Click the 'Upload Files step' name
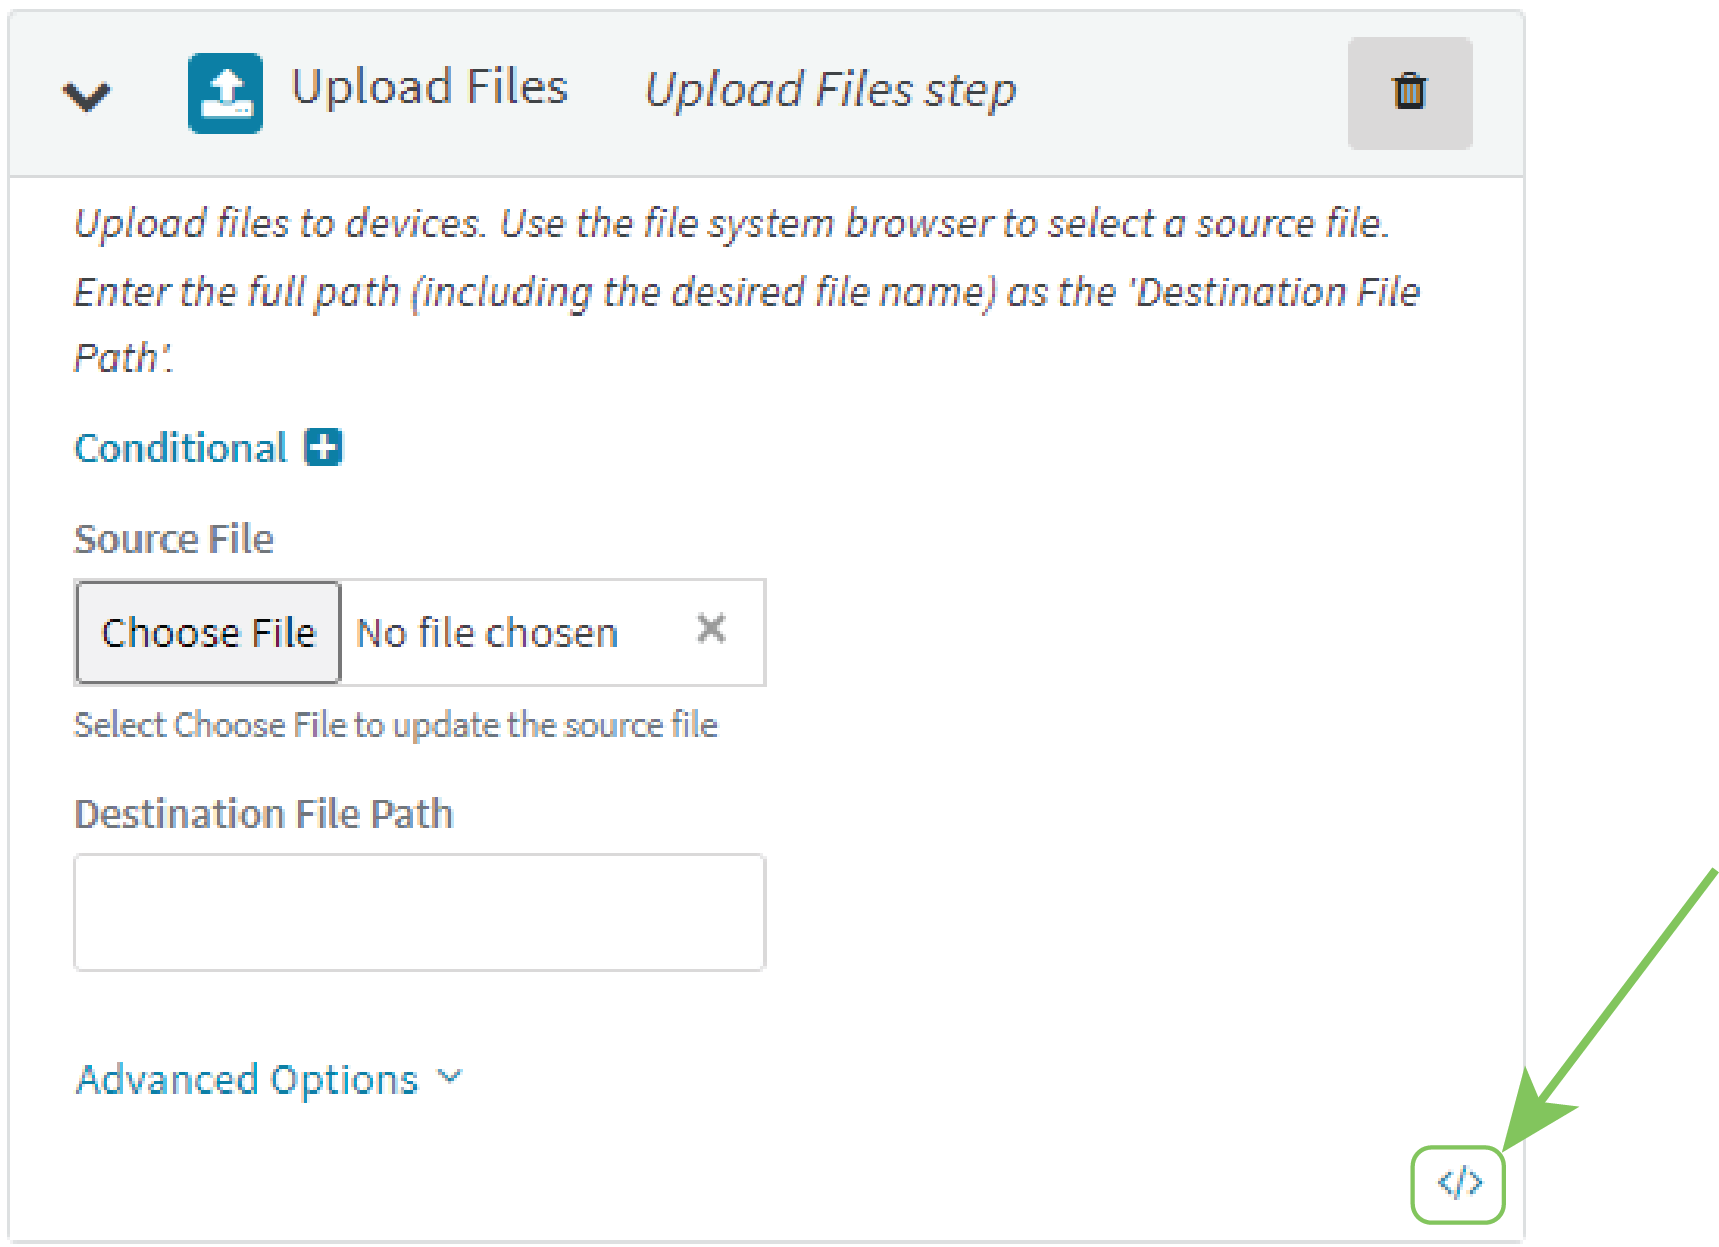Image resolution: width=1719 pixels, height=1247 pixels. pos(830,90)
